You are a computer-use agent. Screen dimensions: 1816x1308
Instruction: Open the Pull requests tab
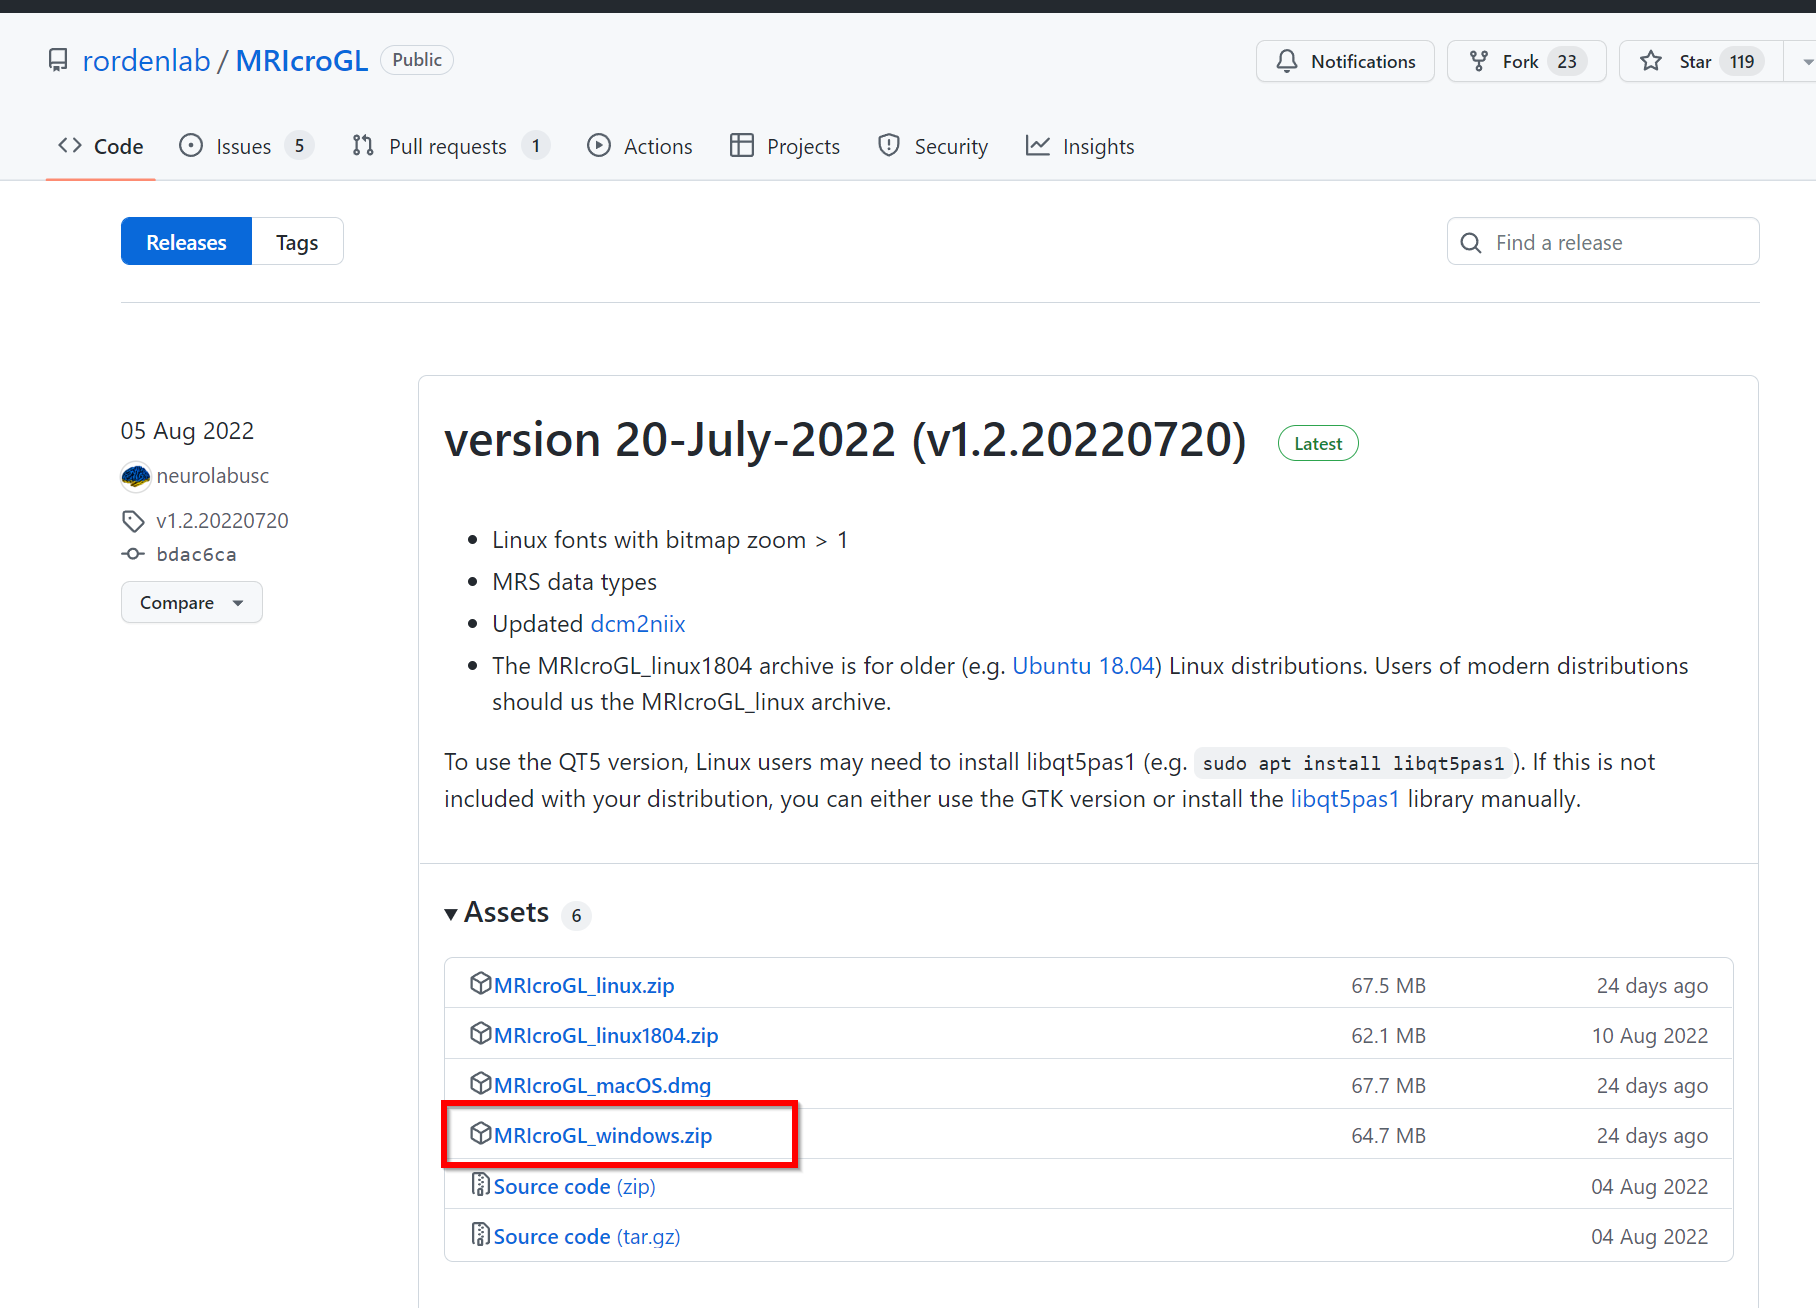point(450,146)
